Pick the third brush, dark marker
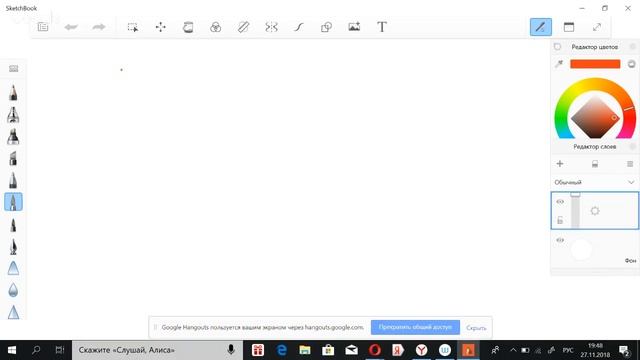Viewport: 640px width, 360px height. 13,136
